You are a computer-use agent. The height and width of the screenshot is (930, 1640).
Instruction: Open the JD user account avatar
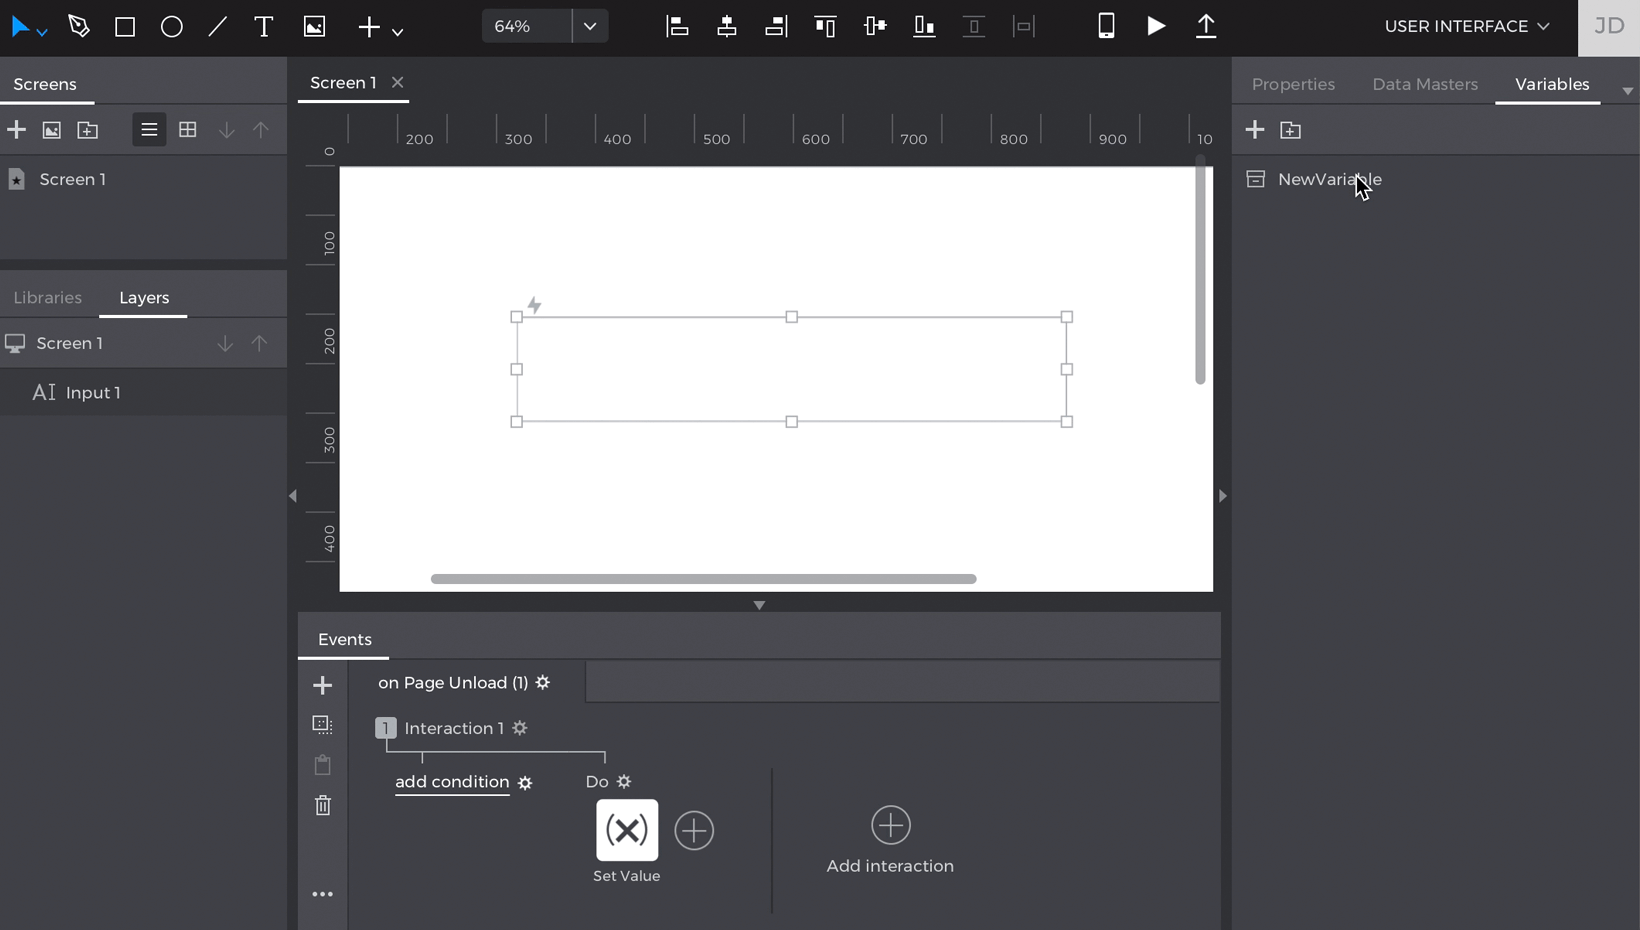[1609, 27]
